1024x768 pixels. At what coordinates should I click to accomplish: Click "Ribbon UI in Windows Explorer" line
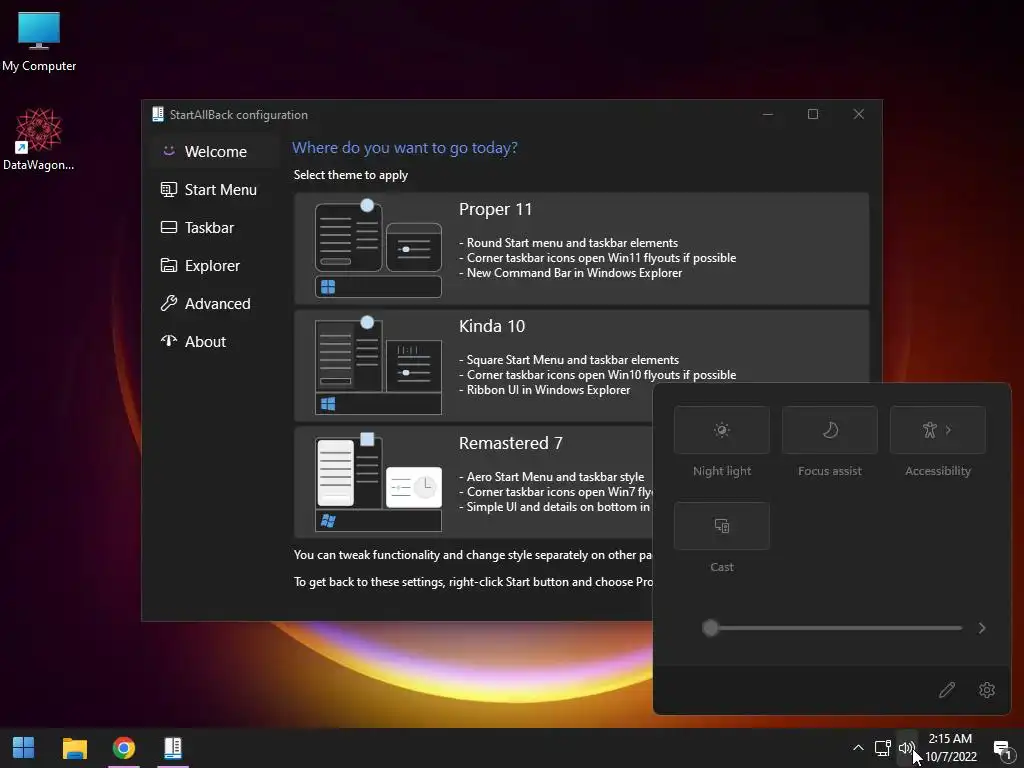[x=545, y=390]
